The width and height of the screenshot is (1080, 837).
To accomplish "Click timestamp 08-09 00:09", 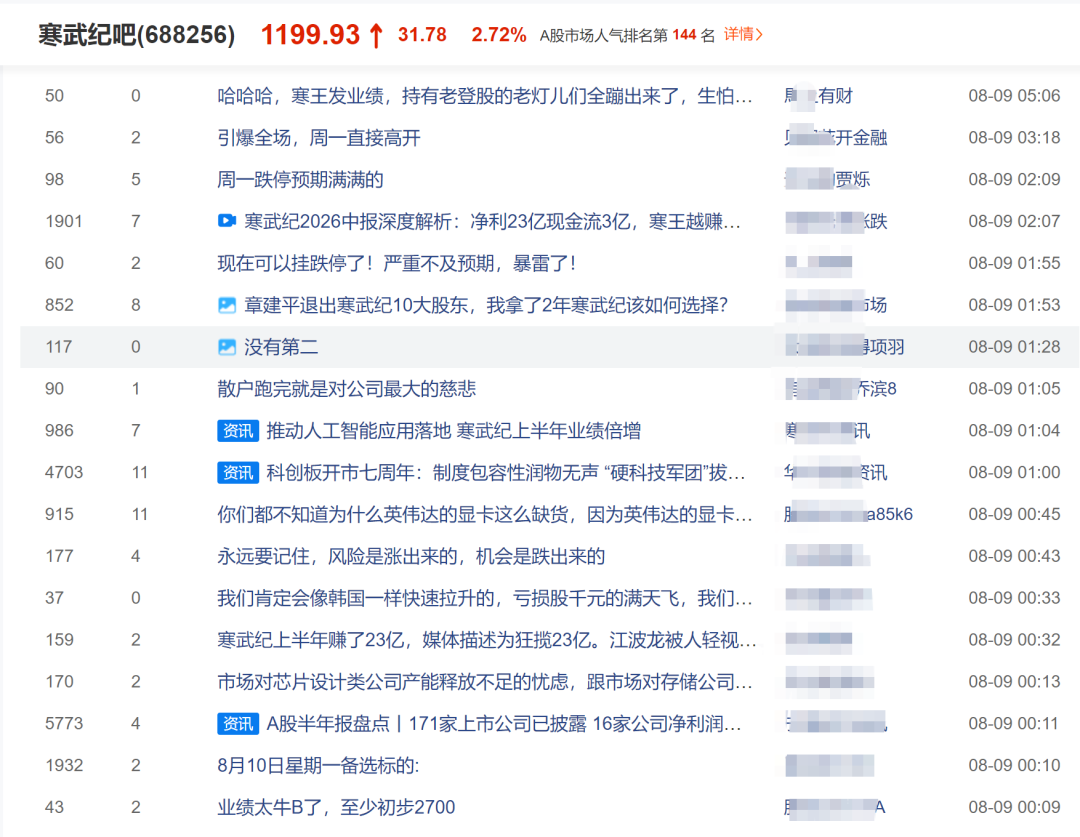I will click(1014, 807).
